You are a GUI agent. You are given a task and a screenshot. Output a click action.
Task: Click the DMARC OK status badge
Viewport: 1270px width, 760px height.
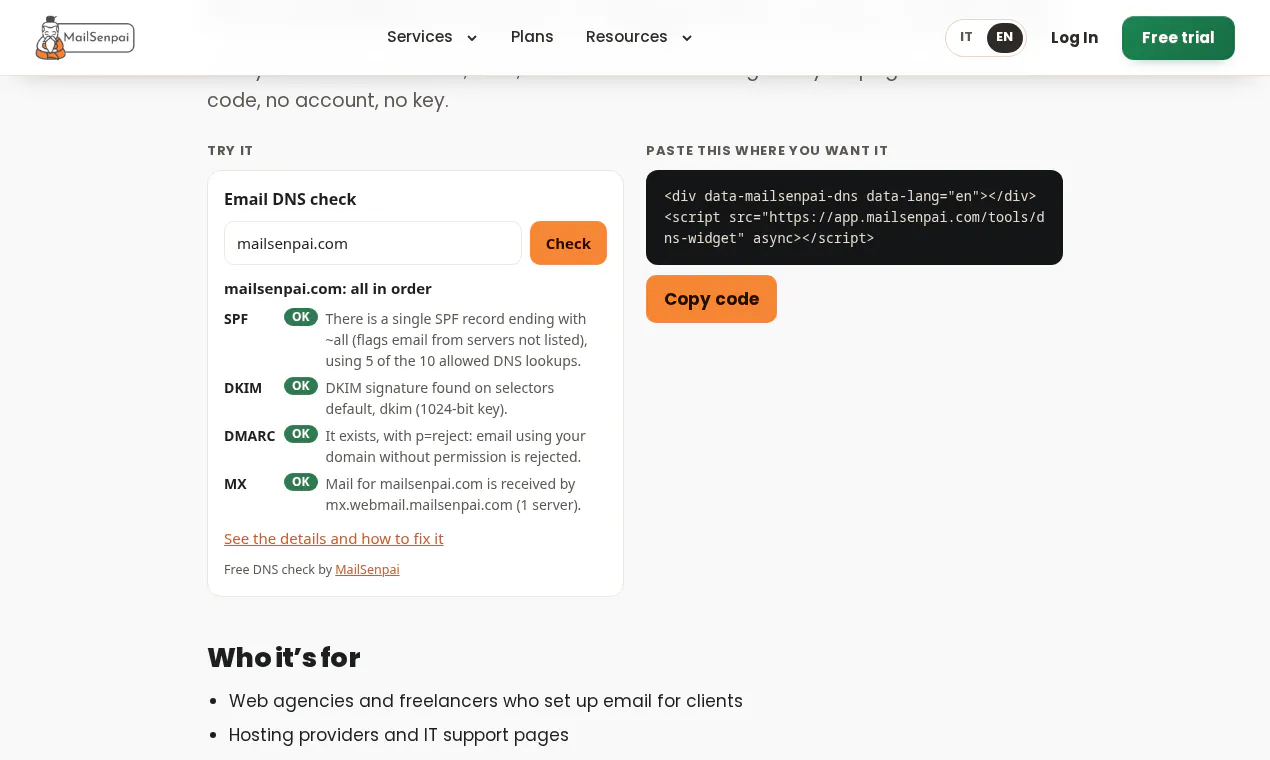[x=301, y=434]
